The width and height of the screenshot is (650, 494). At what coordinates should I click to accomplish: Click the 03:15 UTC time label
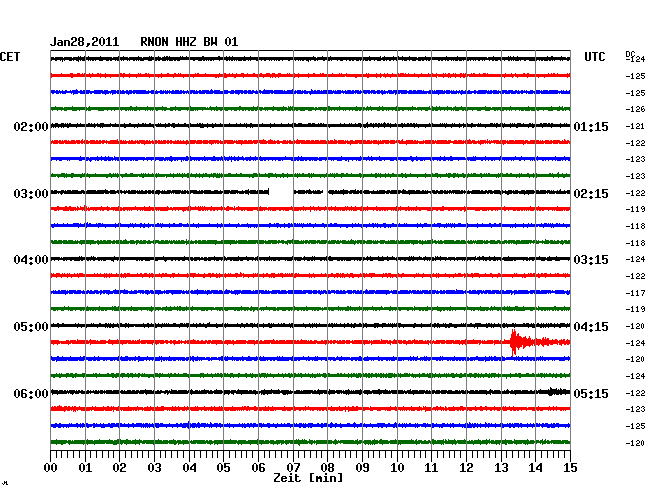coord(591,260)
